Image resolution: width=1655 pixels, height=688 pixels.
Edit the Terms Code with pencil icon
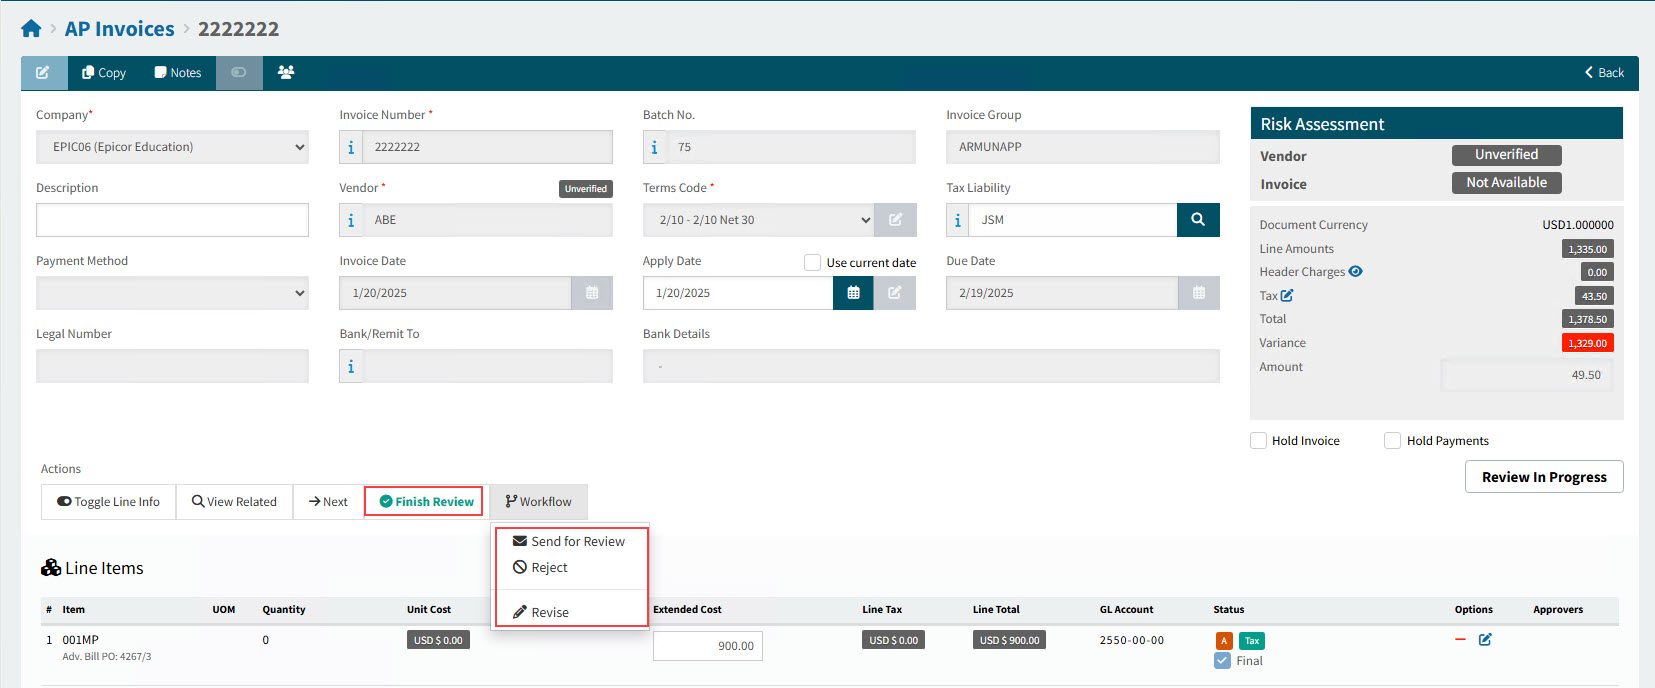click(x=895, y=220)
